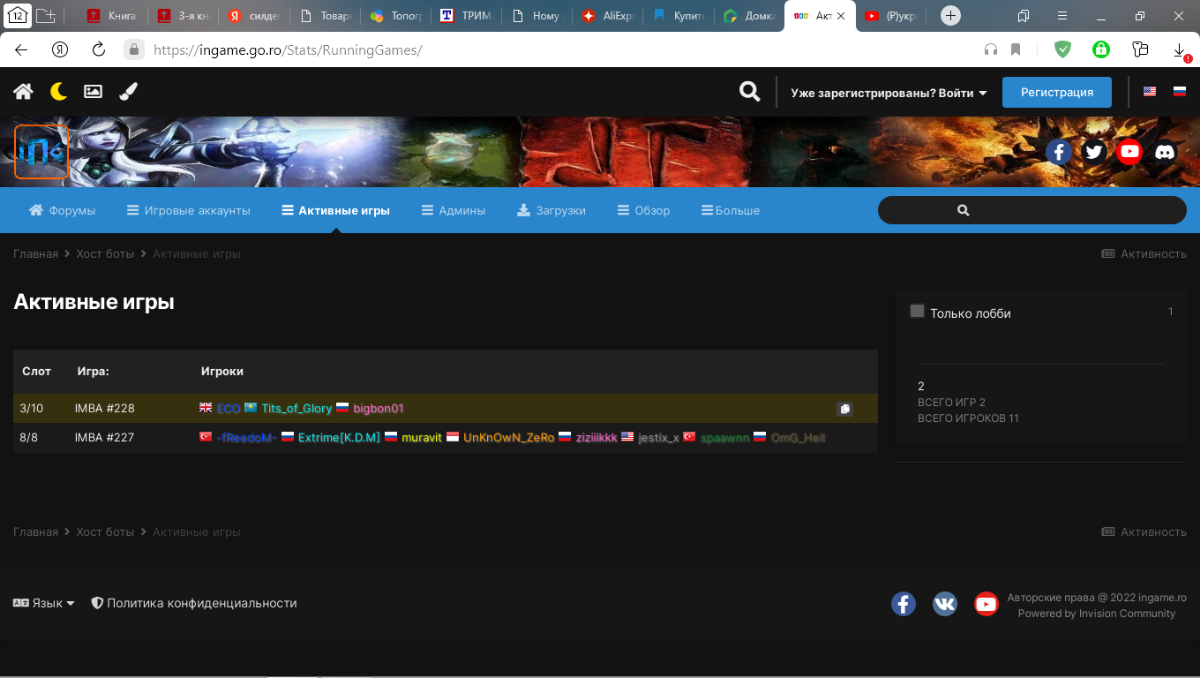This screenshot has height=678, width=1200.
Task: Expand the Уже зарегистрированы? Войти dropdown
Action: point(888,93)
